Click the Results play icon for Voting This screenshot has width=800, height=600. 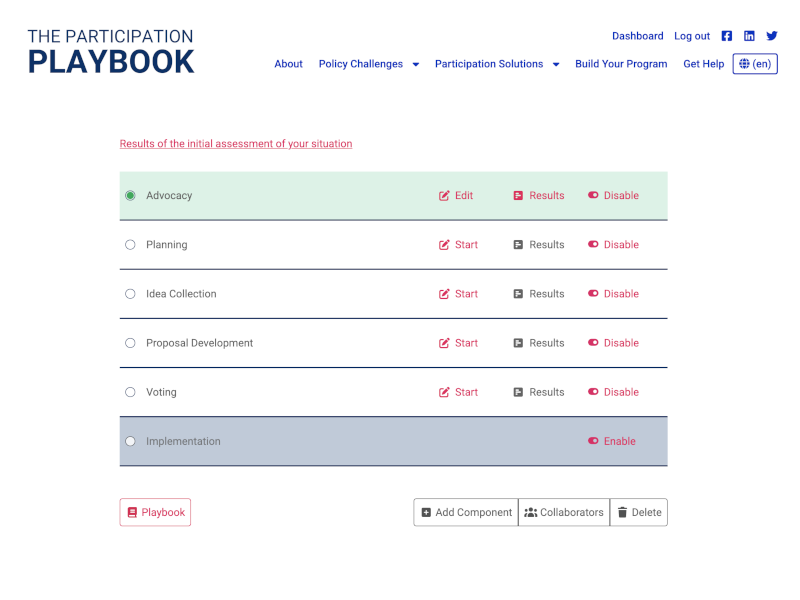(x=519, y=392)
